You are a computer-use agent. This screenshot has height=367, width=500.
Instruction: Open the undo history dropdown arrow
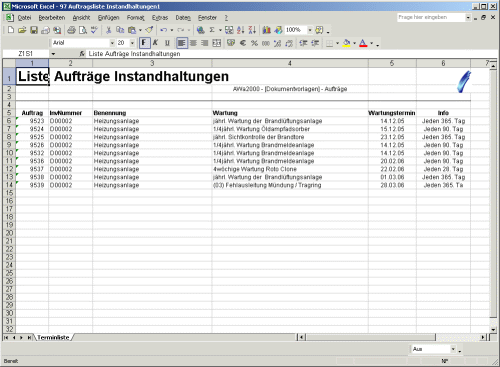pos(172,30)
